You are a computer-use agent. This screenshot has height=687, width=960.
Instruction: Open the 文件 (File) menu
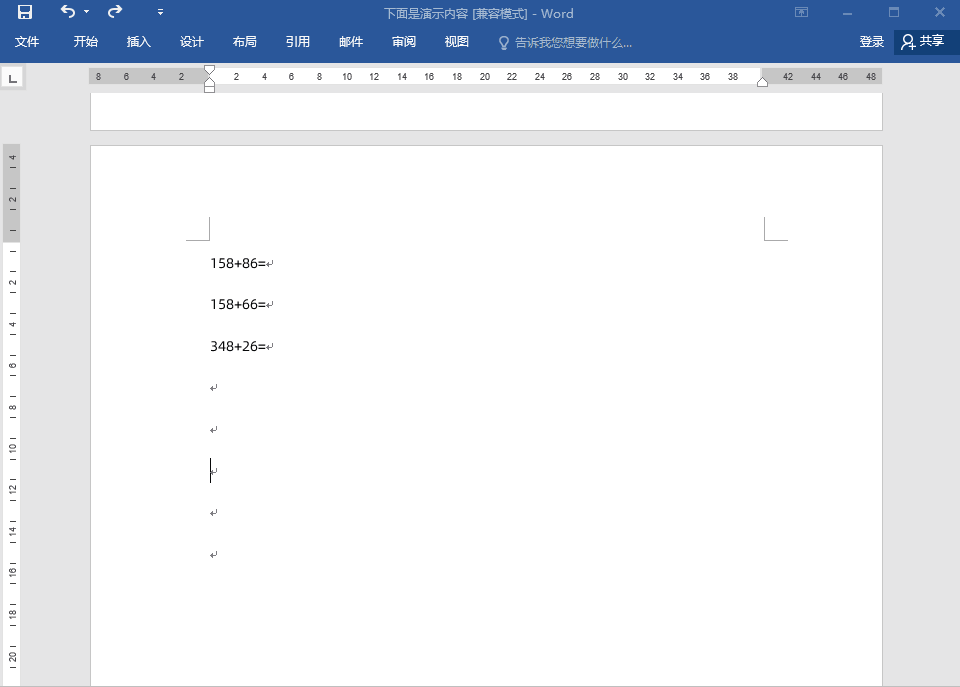pyautogui.click(x=27, y=42)
